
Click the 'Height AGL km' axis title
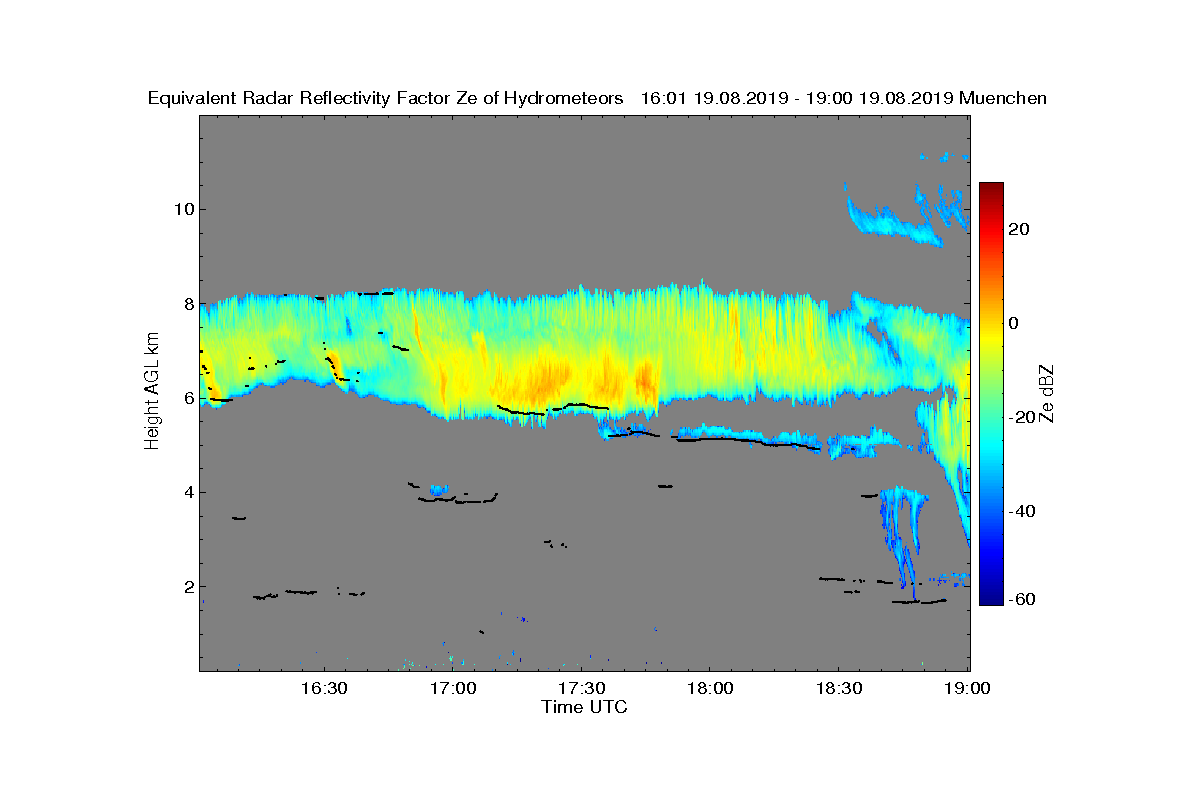click(x=152, y=392)
